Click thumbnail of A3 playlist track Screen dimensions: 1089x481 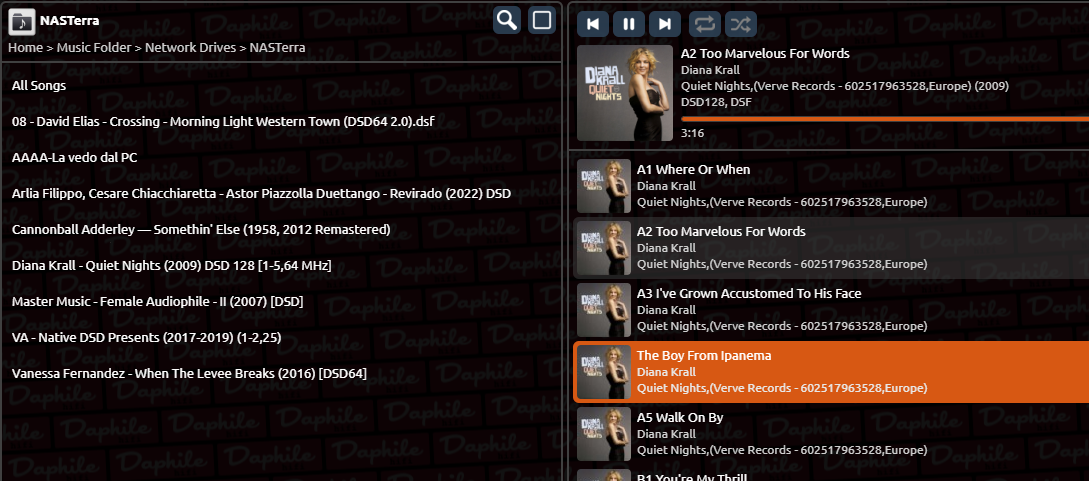(604, 310)
